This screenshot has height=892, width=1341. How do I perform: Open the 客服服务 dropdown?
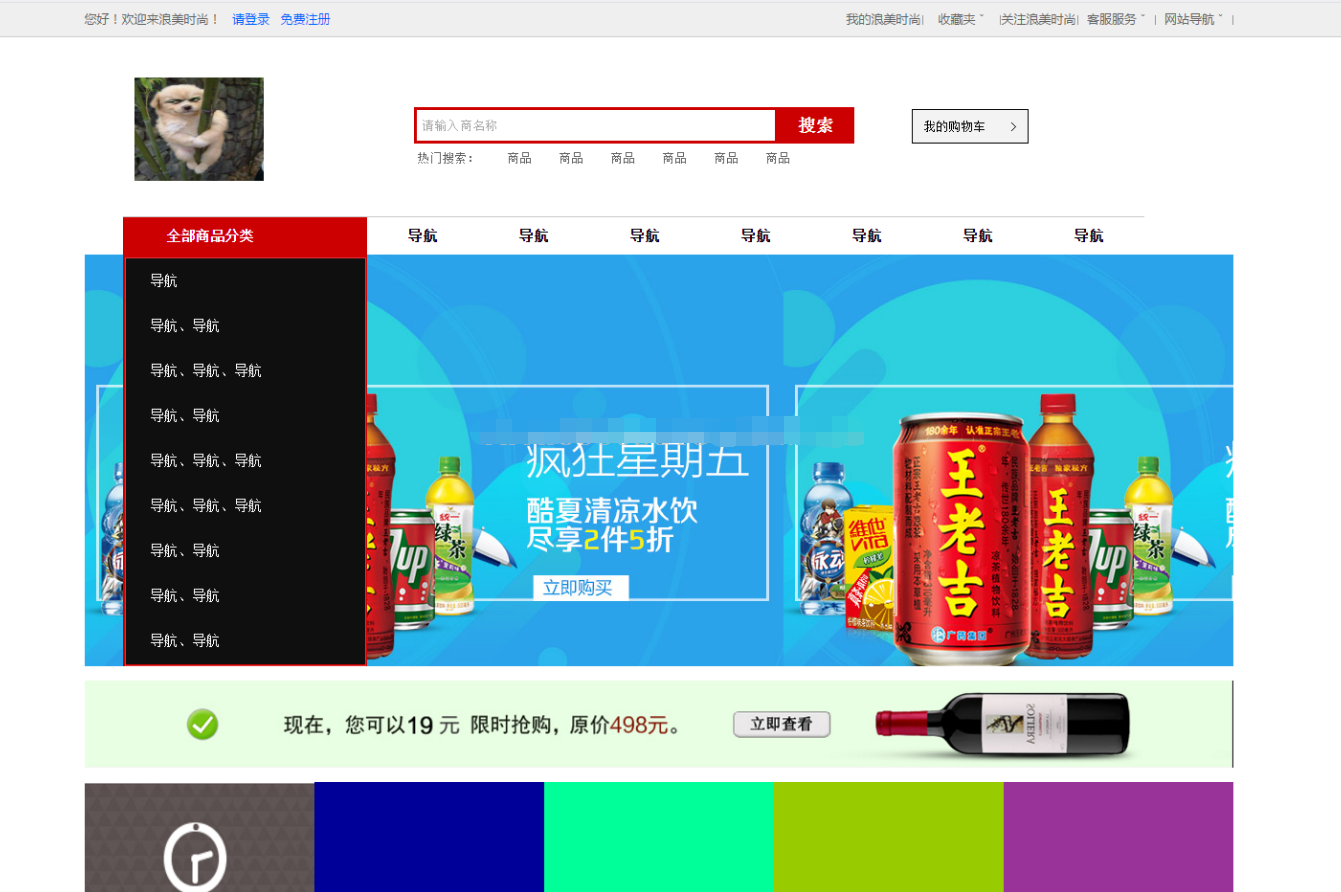pos(1113,17)
